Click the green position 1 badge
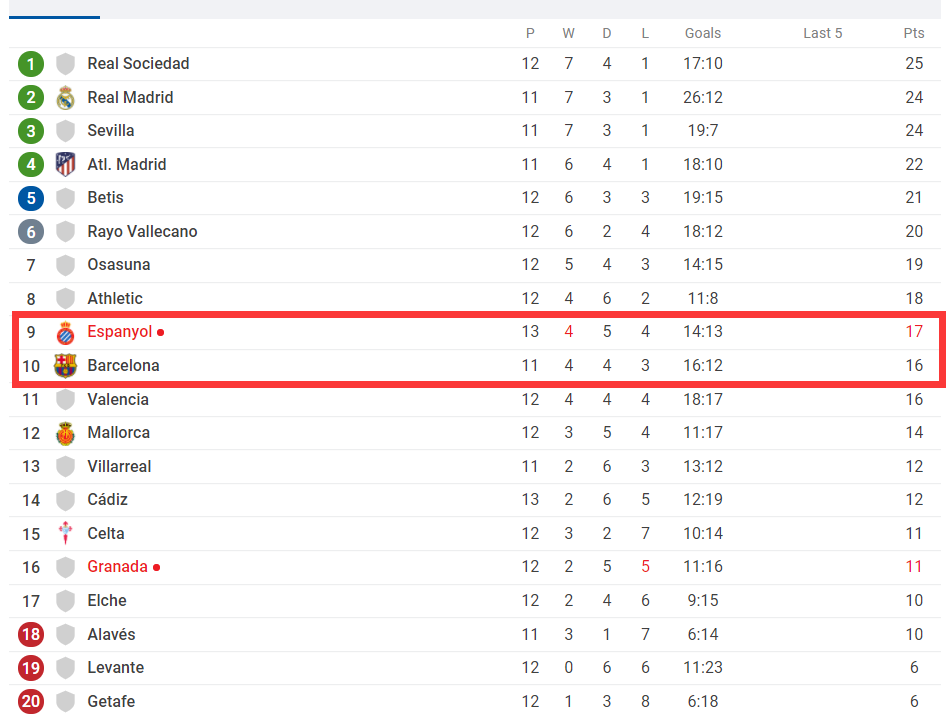Image resolution: width=952 pixels, height=723 pixels. [31, 64]
